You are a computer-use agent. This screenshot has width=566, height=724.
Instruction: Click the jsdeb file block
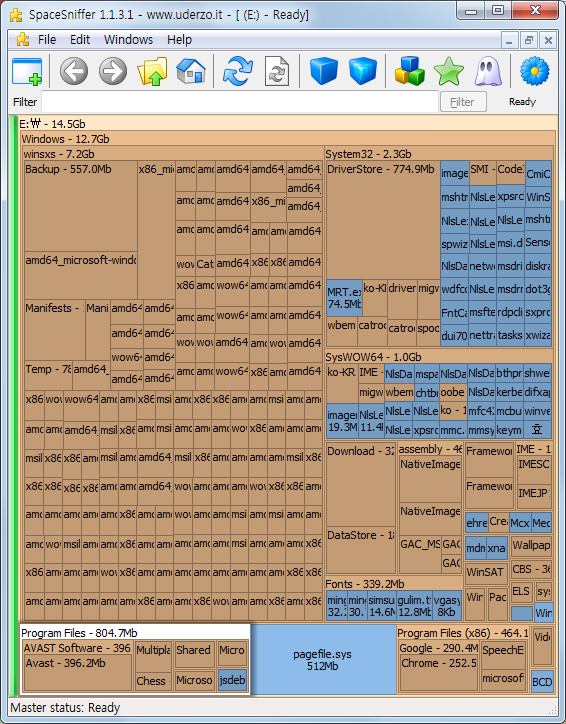[232, 680]
